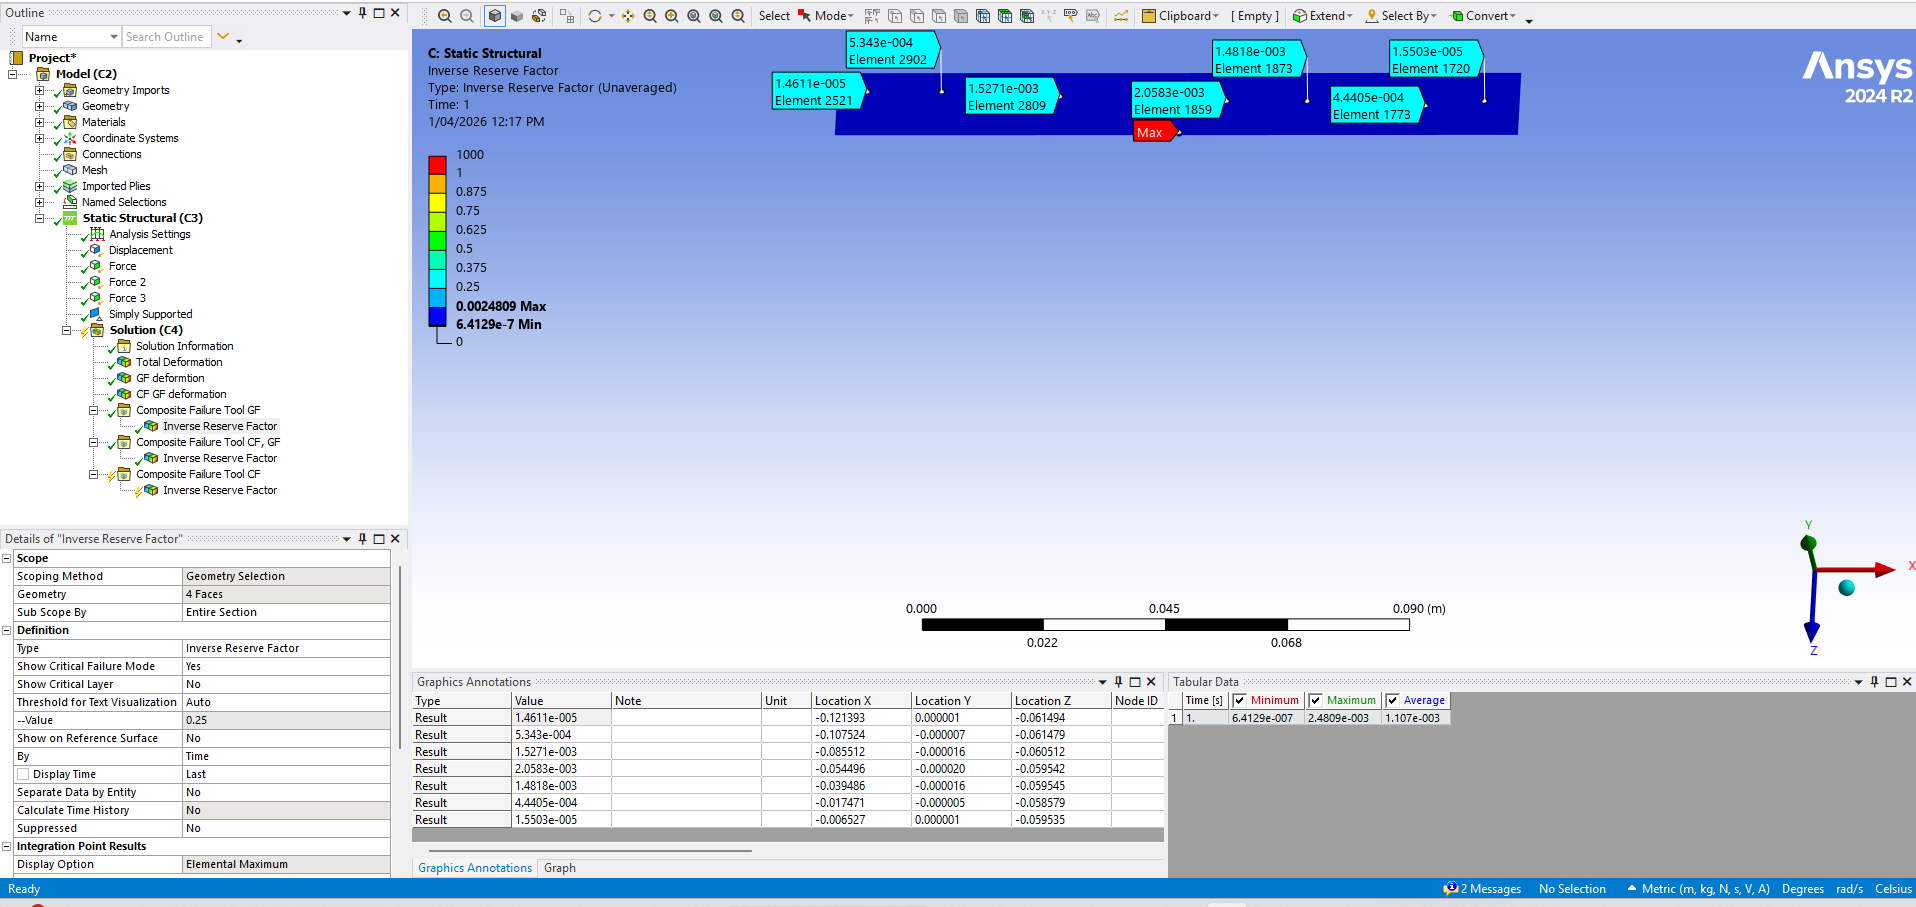Screen dimensions: 1916x907
Task: Select the shaded exterior and edges display cube
Action: click(x=495, y=16)
